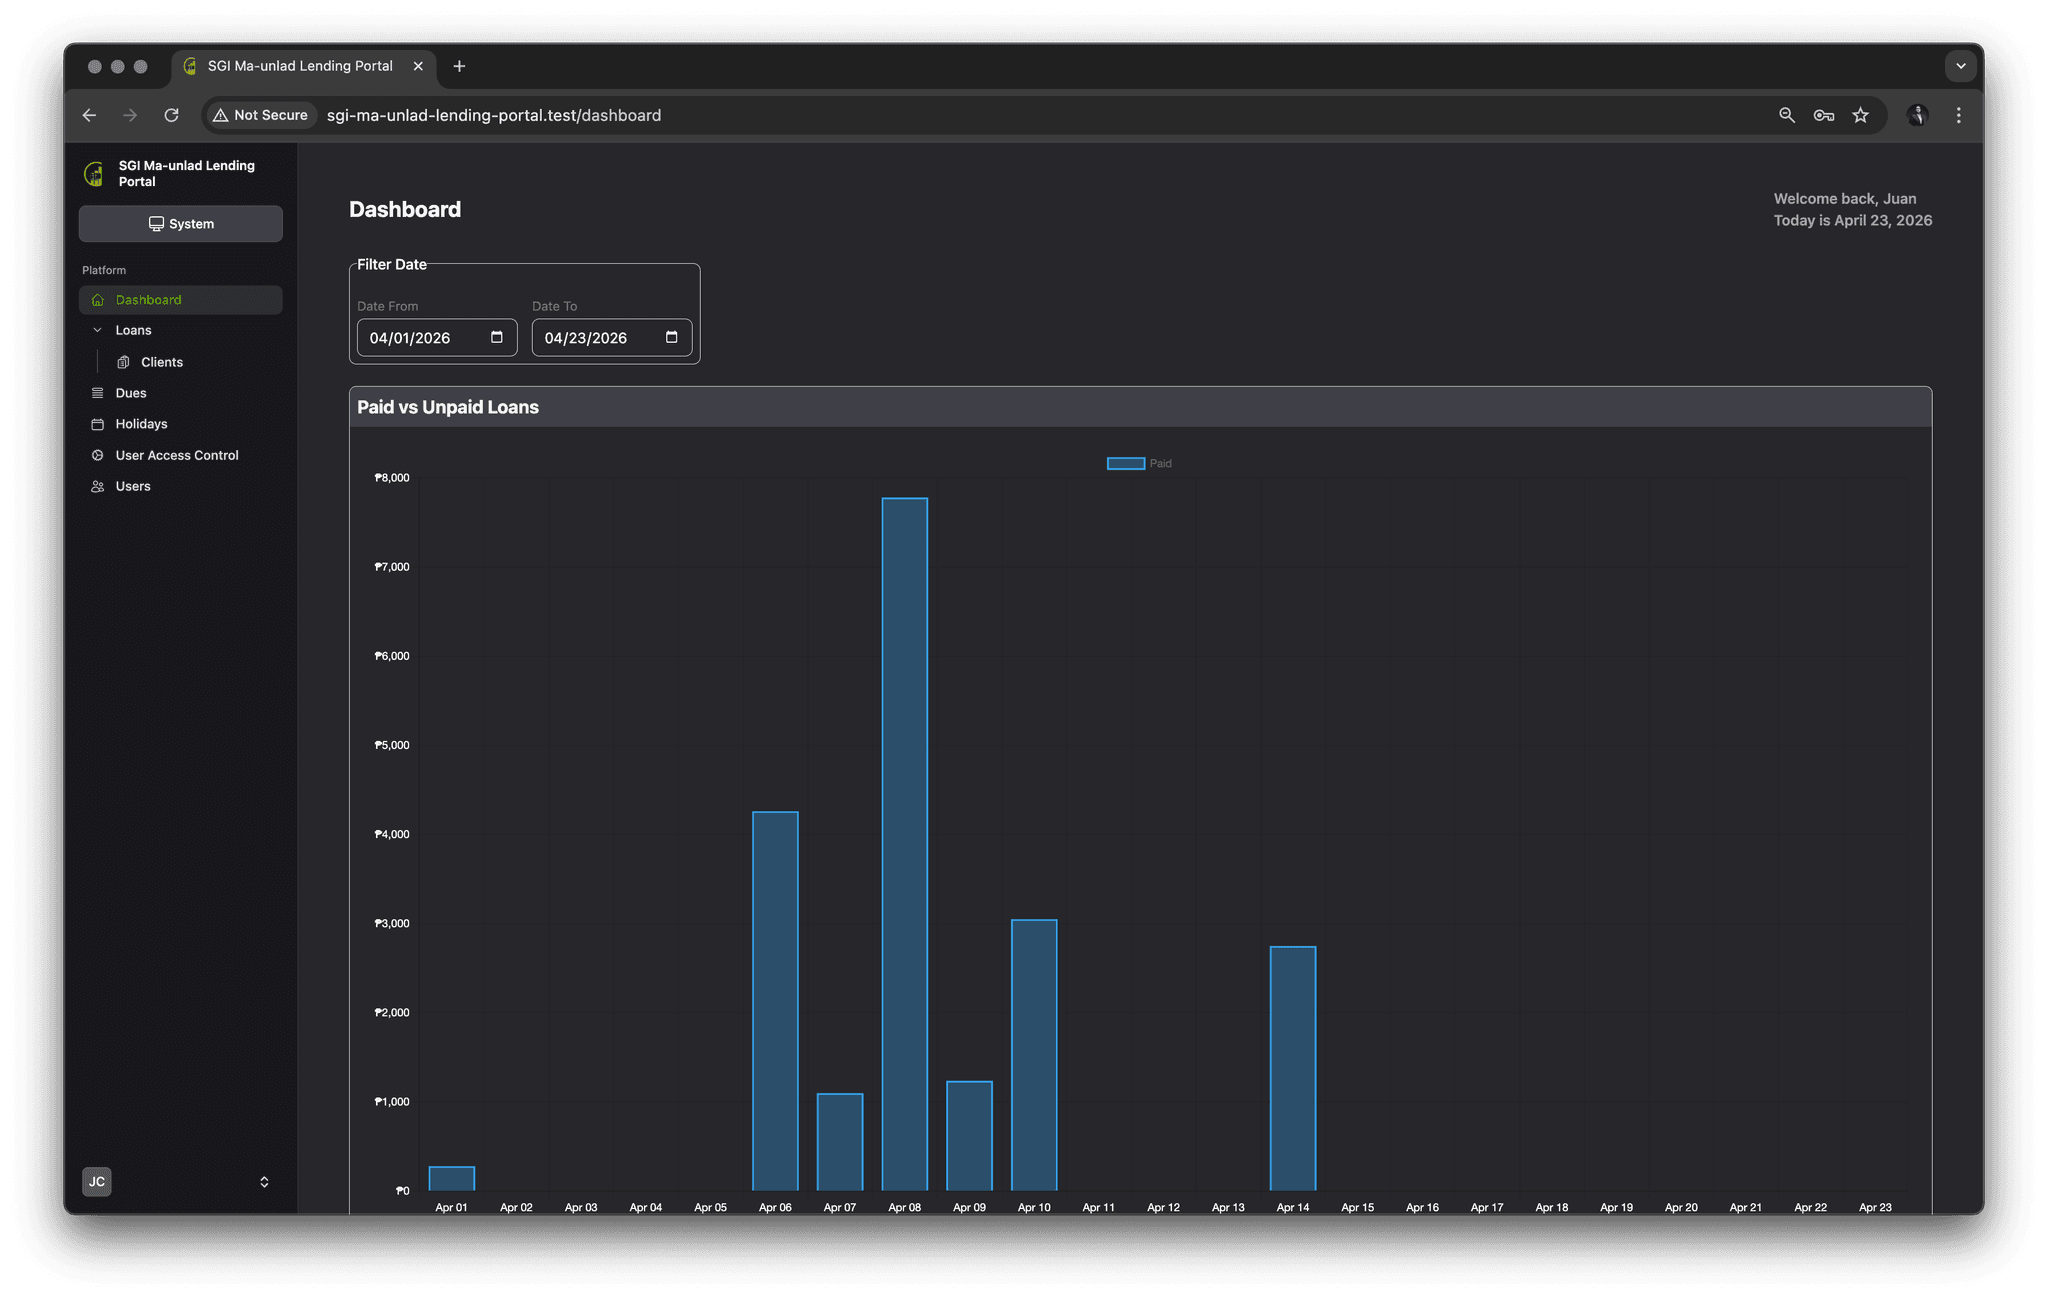
Task: Click the Apr 09 bar in chart
Action: [969, 1136]
